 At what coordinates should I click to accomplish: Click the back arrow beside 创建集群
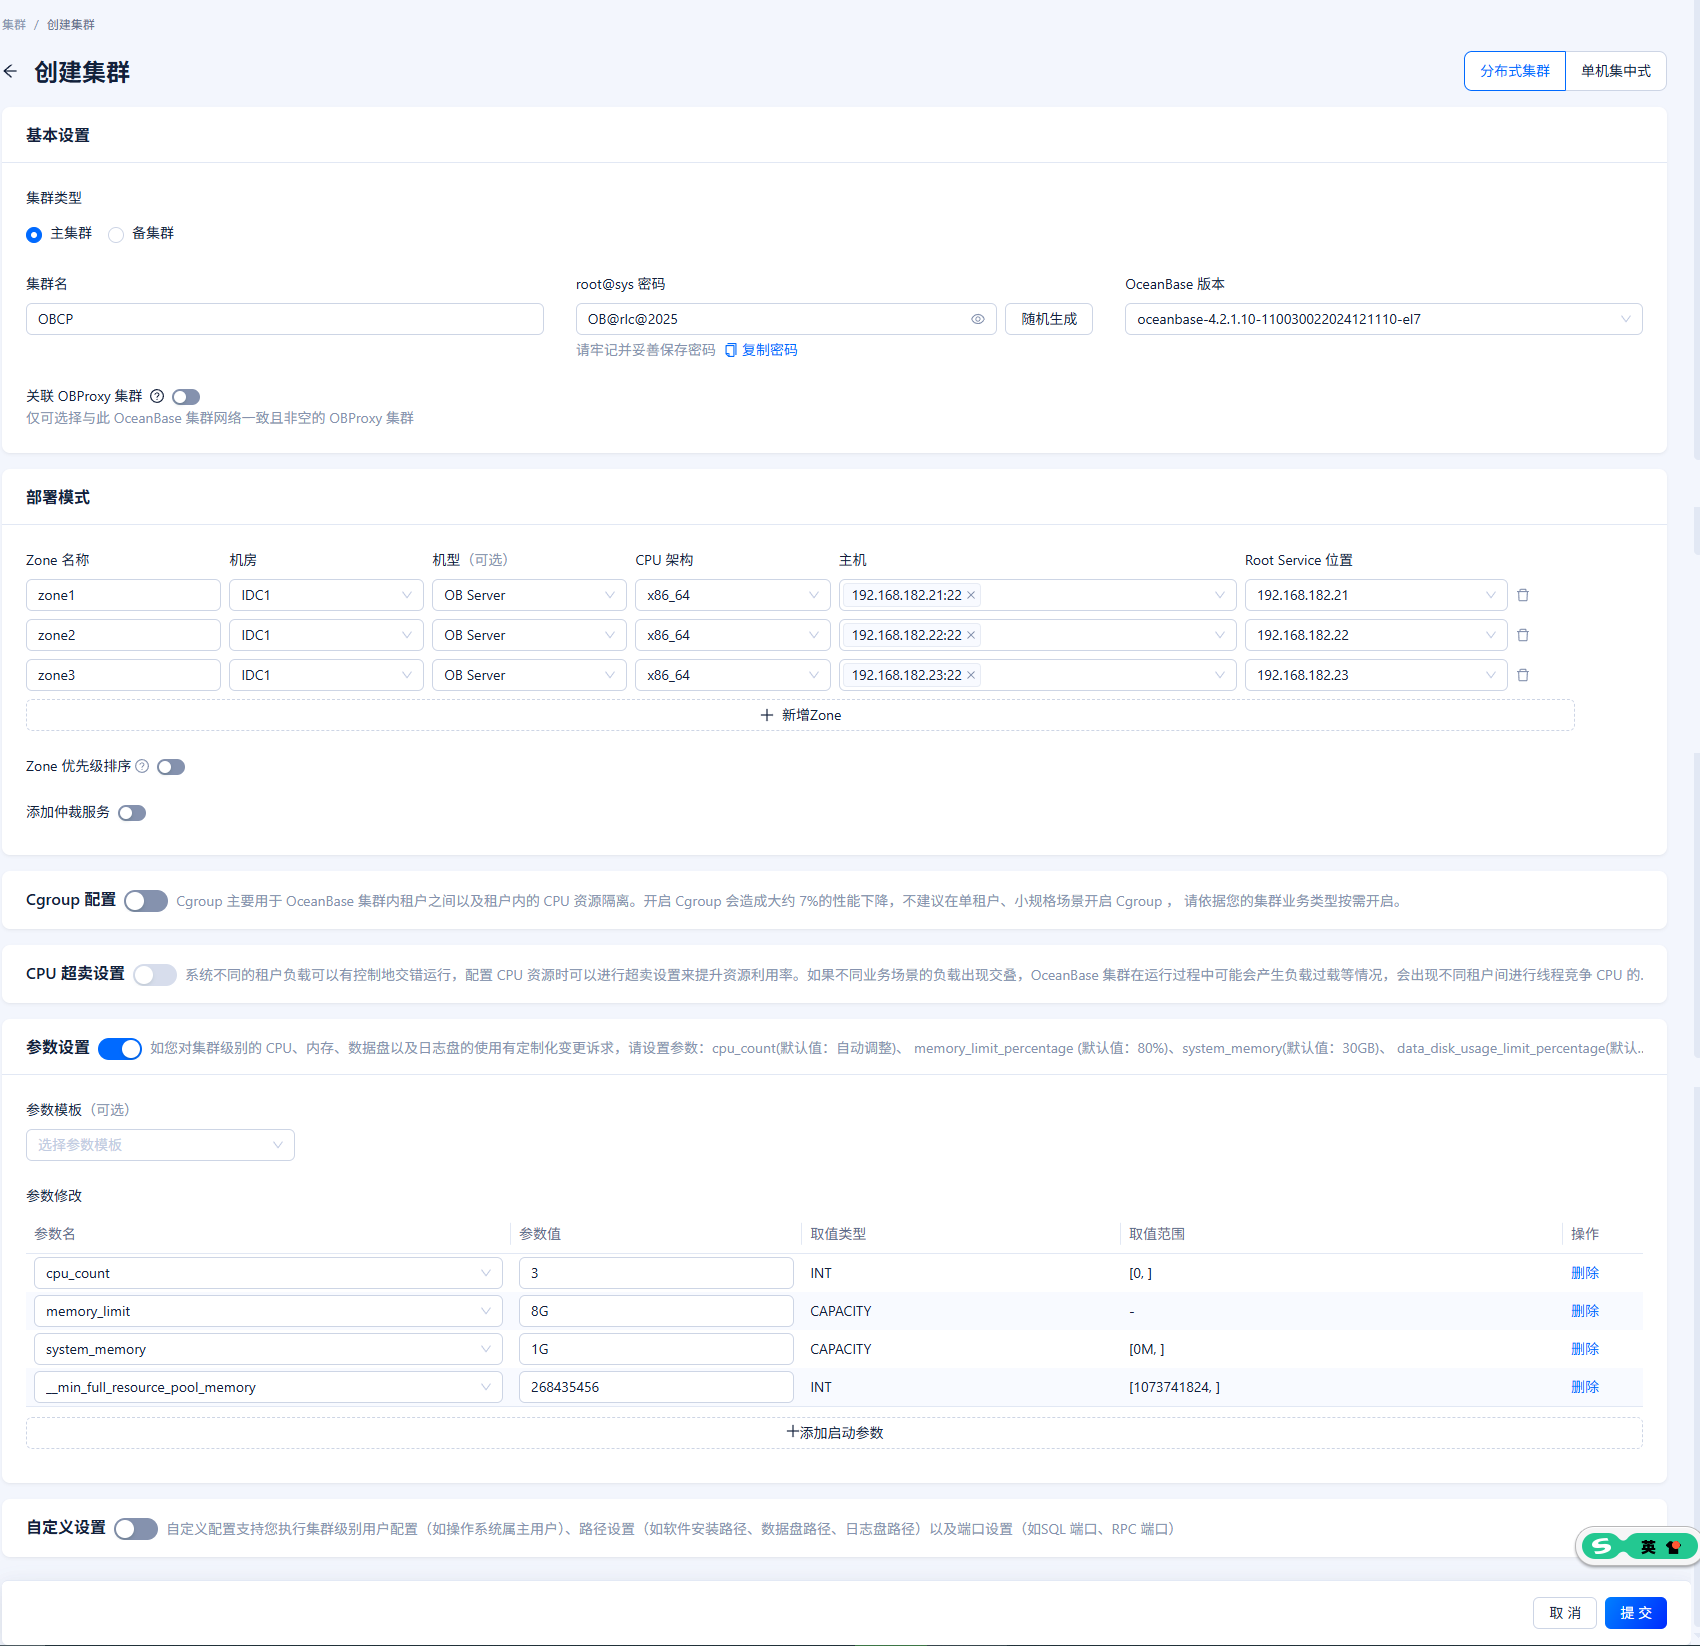(x=10, y=71)
